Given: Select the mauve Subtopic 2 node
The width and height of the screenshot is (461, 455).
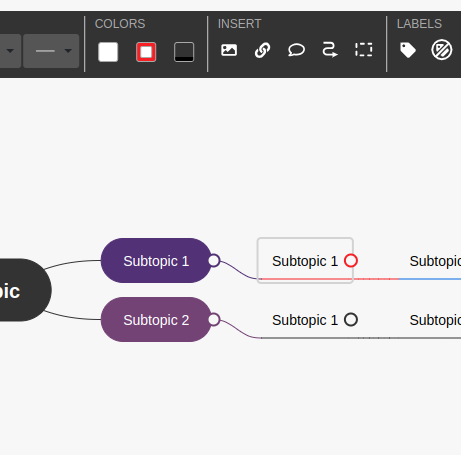Looking at the screenshot, I should point(156,320).
